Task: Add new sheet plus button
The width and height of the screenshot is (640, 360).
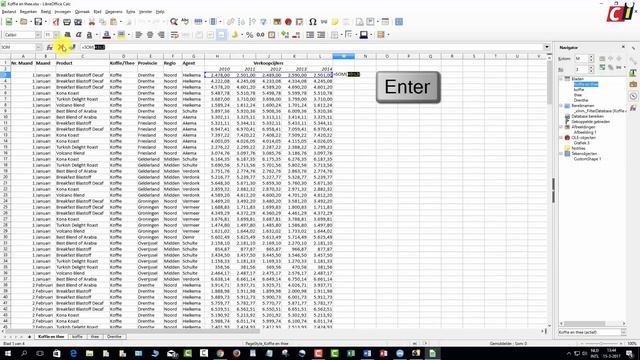Action: click(x=29, y=337)
